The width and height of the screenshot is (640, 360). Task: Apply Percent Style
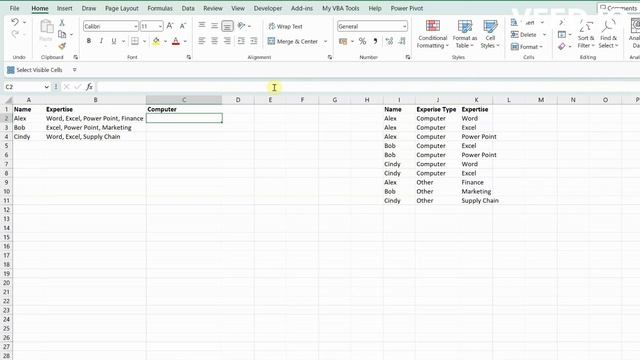click(362, 41)
